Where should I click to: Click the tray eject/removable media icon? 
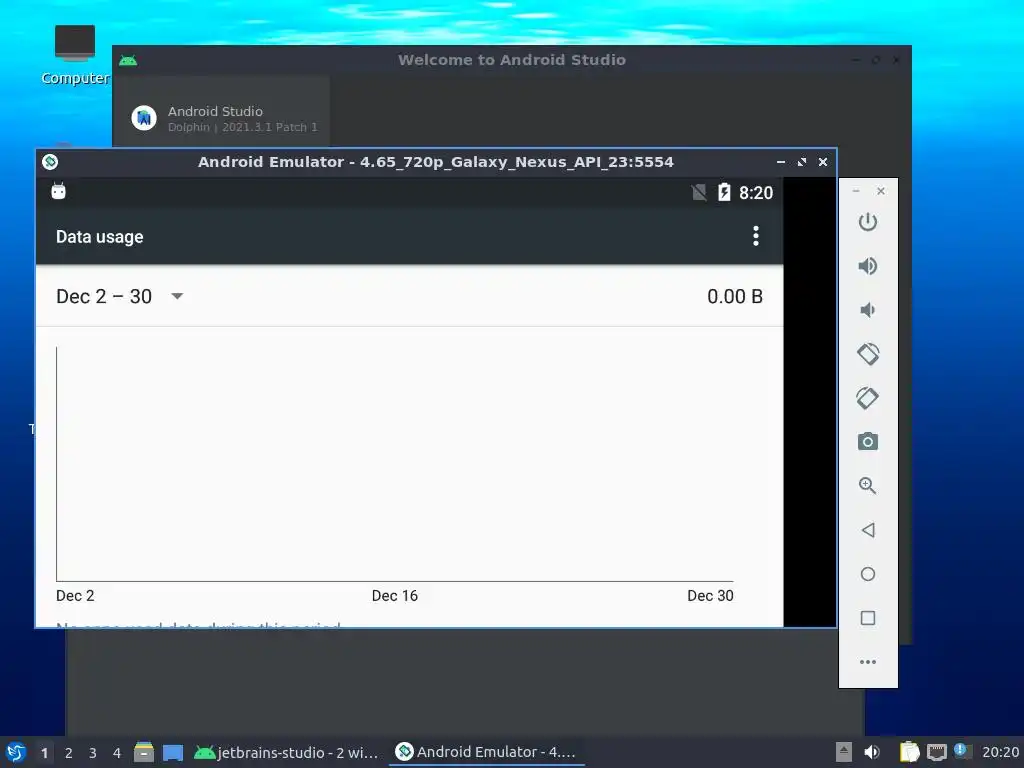coord(844,752)
